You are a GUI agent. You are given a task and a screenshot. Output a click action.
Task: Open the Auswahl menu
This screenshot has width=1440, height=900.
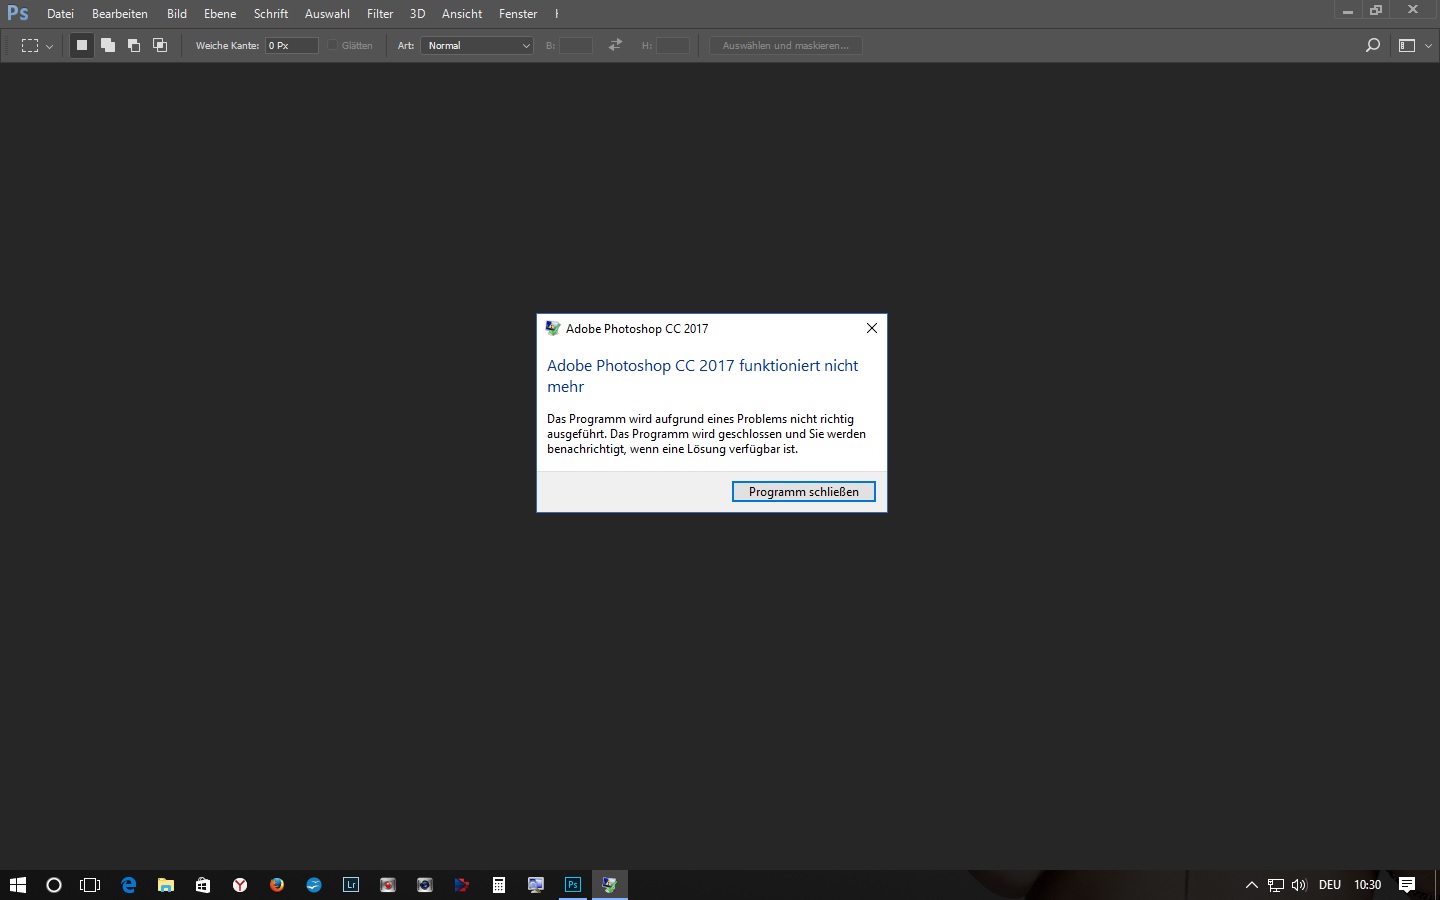coord(327,14)
